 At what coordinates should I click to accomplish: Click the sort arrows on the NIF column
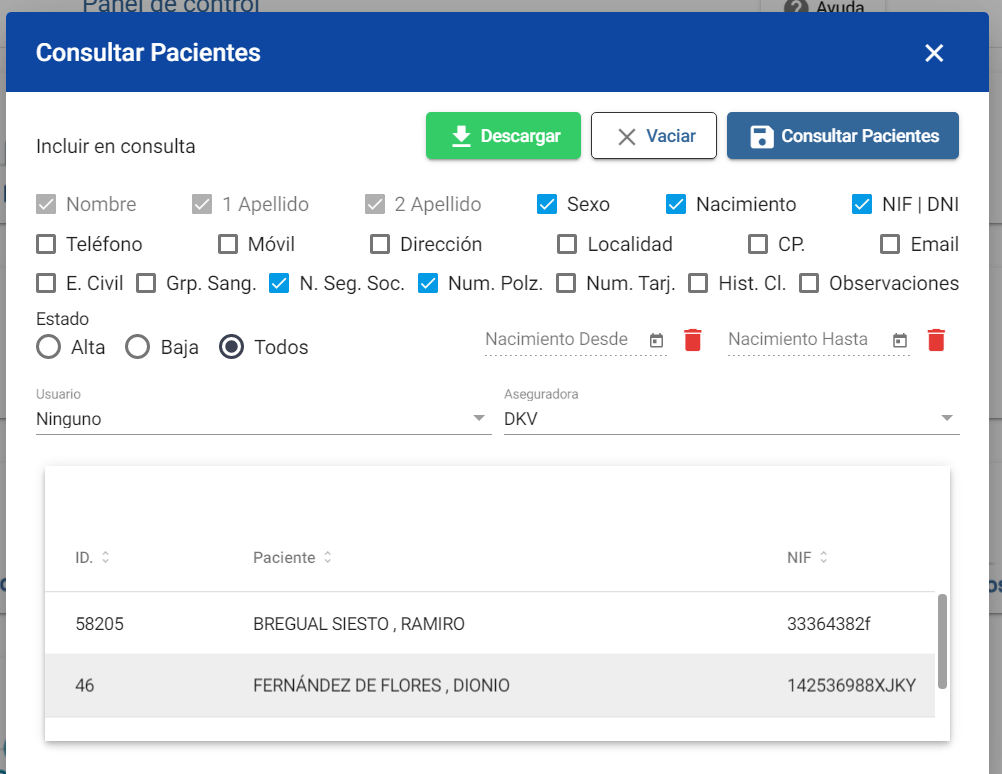coord(821,557)
